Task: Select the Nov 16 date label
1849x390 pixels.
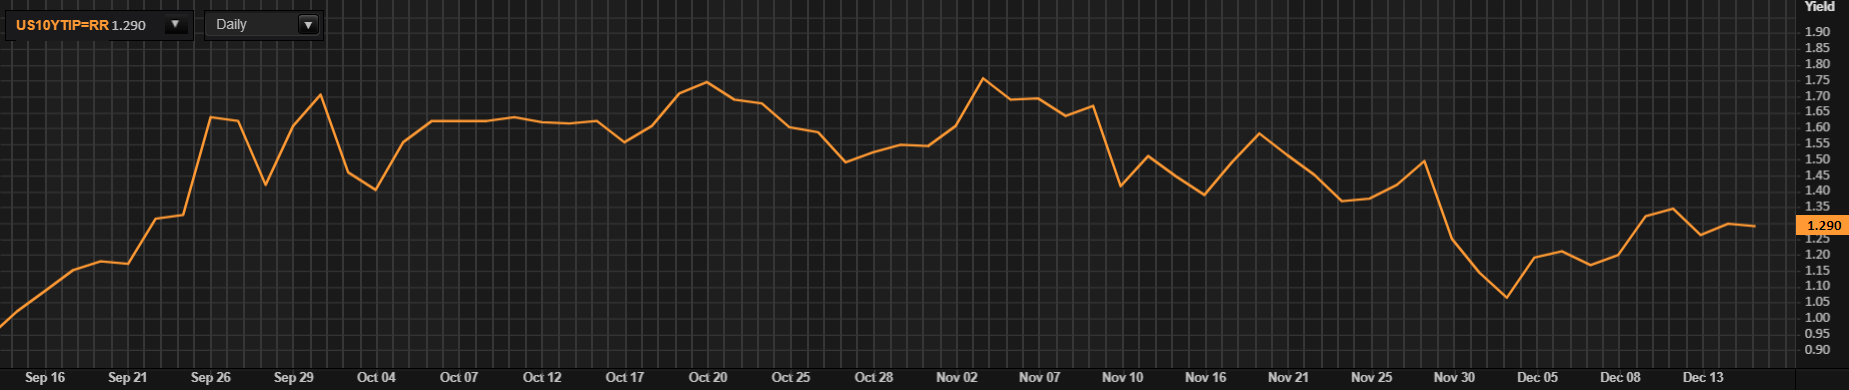Action: tap(1206, 377)
